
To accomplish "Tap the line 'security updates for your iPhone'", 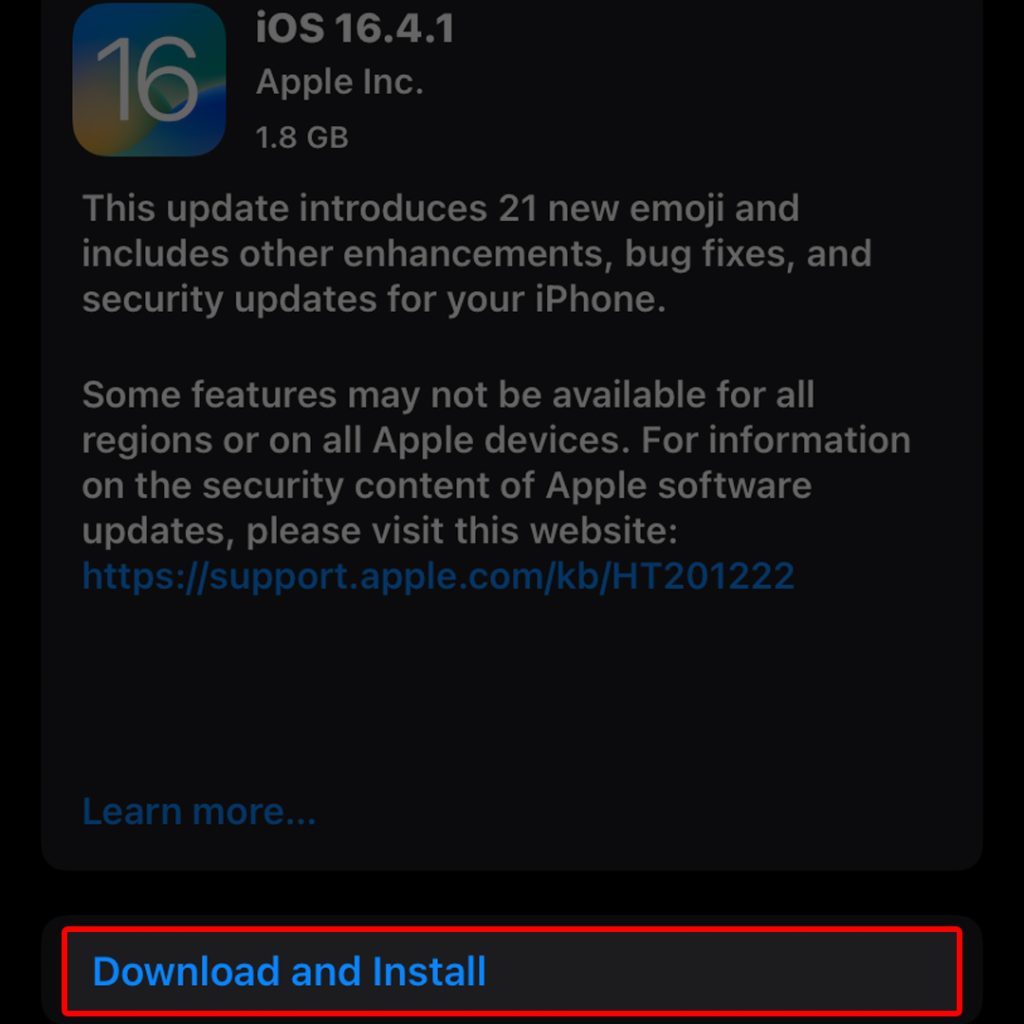I will (x=374, y=300).
